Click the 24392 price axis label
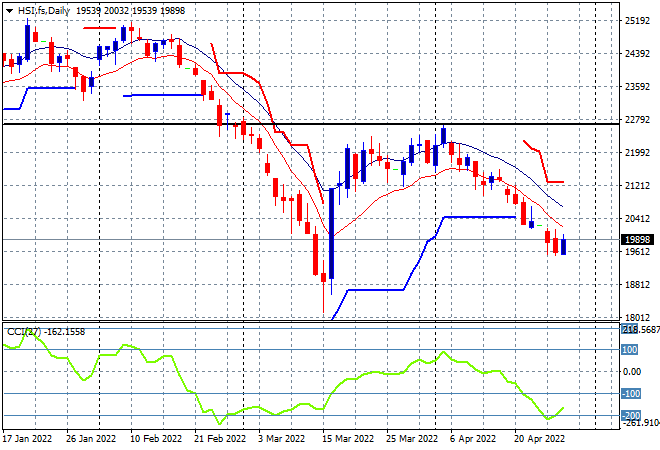Image resolution: width=660 pixels, height=450 pixels. pos(637,53)
